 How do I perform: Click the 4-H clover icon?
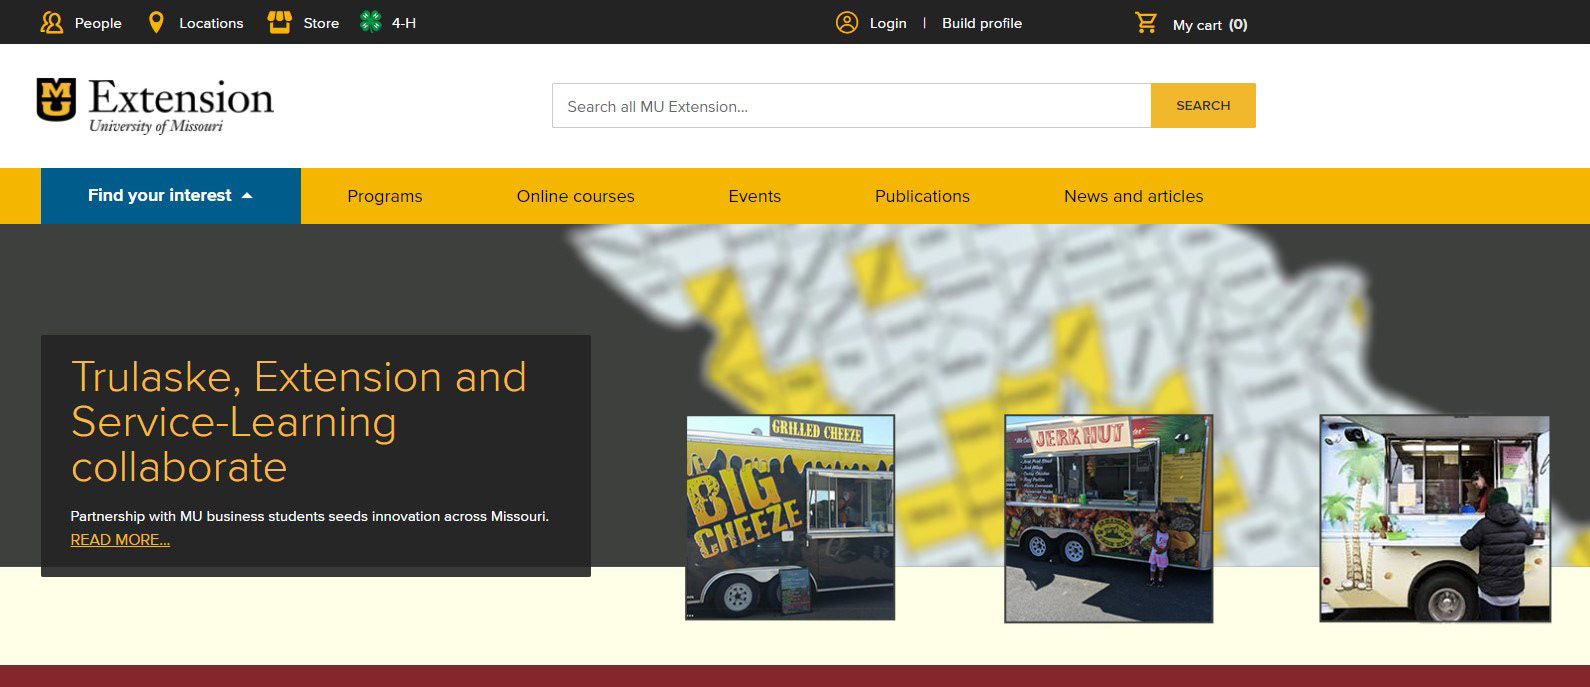[x=371, y=22]
